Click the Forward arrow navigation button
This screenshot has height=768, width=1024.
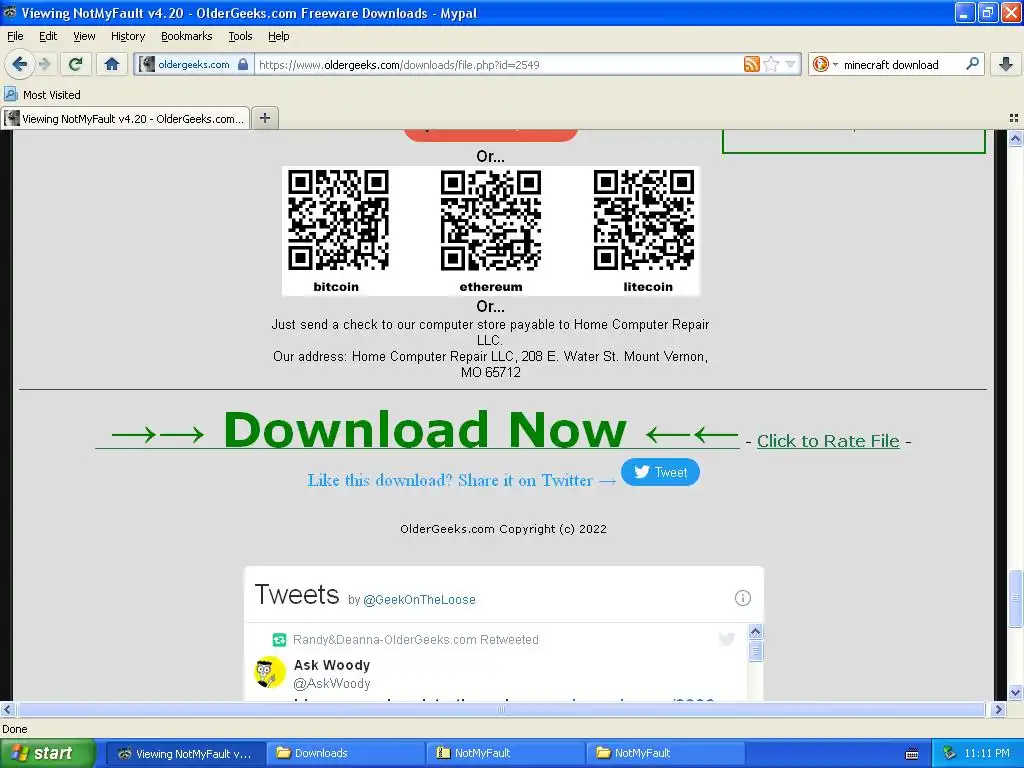coord(44,64)
